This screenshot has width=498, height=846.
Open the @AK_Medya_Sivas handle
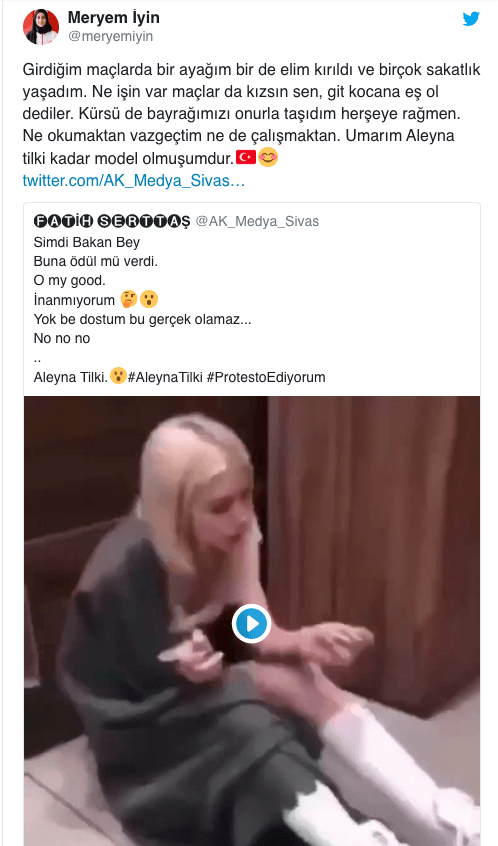pyautogui.click(x=257, y=221)
